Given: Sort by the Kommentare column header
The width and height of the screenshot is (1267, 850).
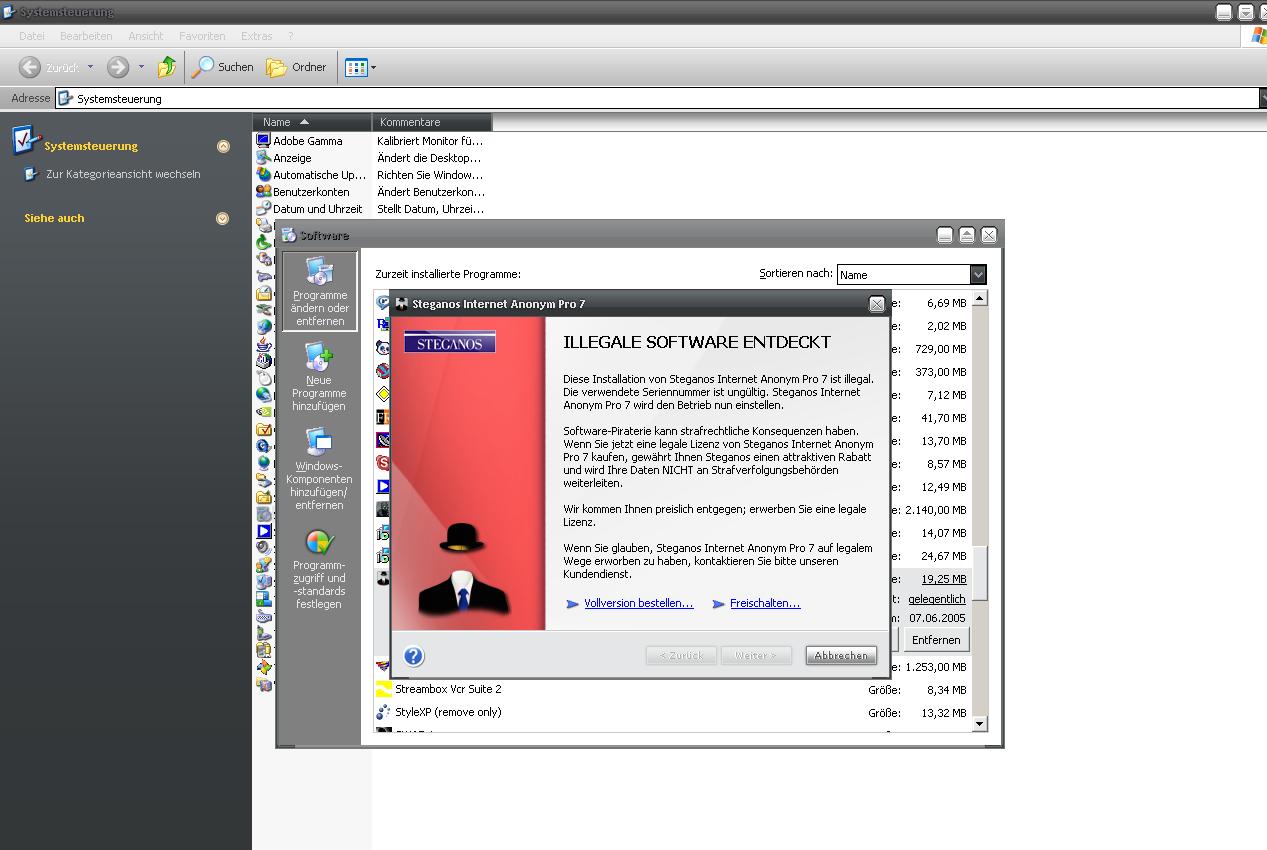Looking at the screenshot, I should [432, 122].
